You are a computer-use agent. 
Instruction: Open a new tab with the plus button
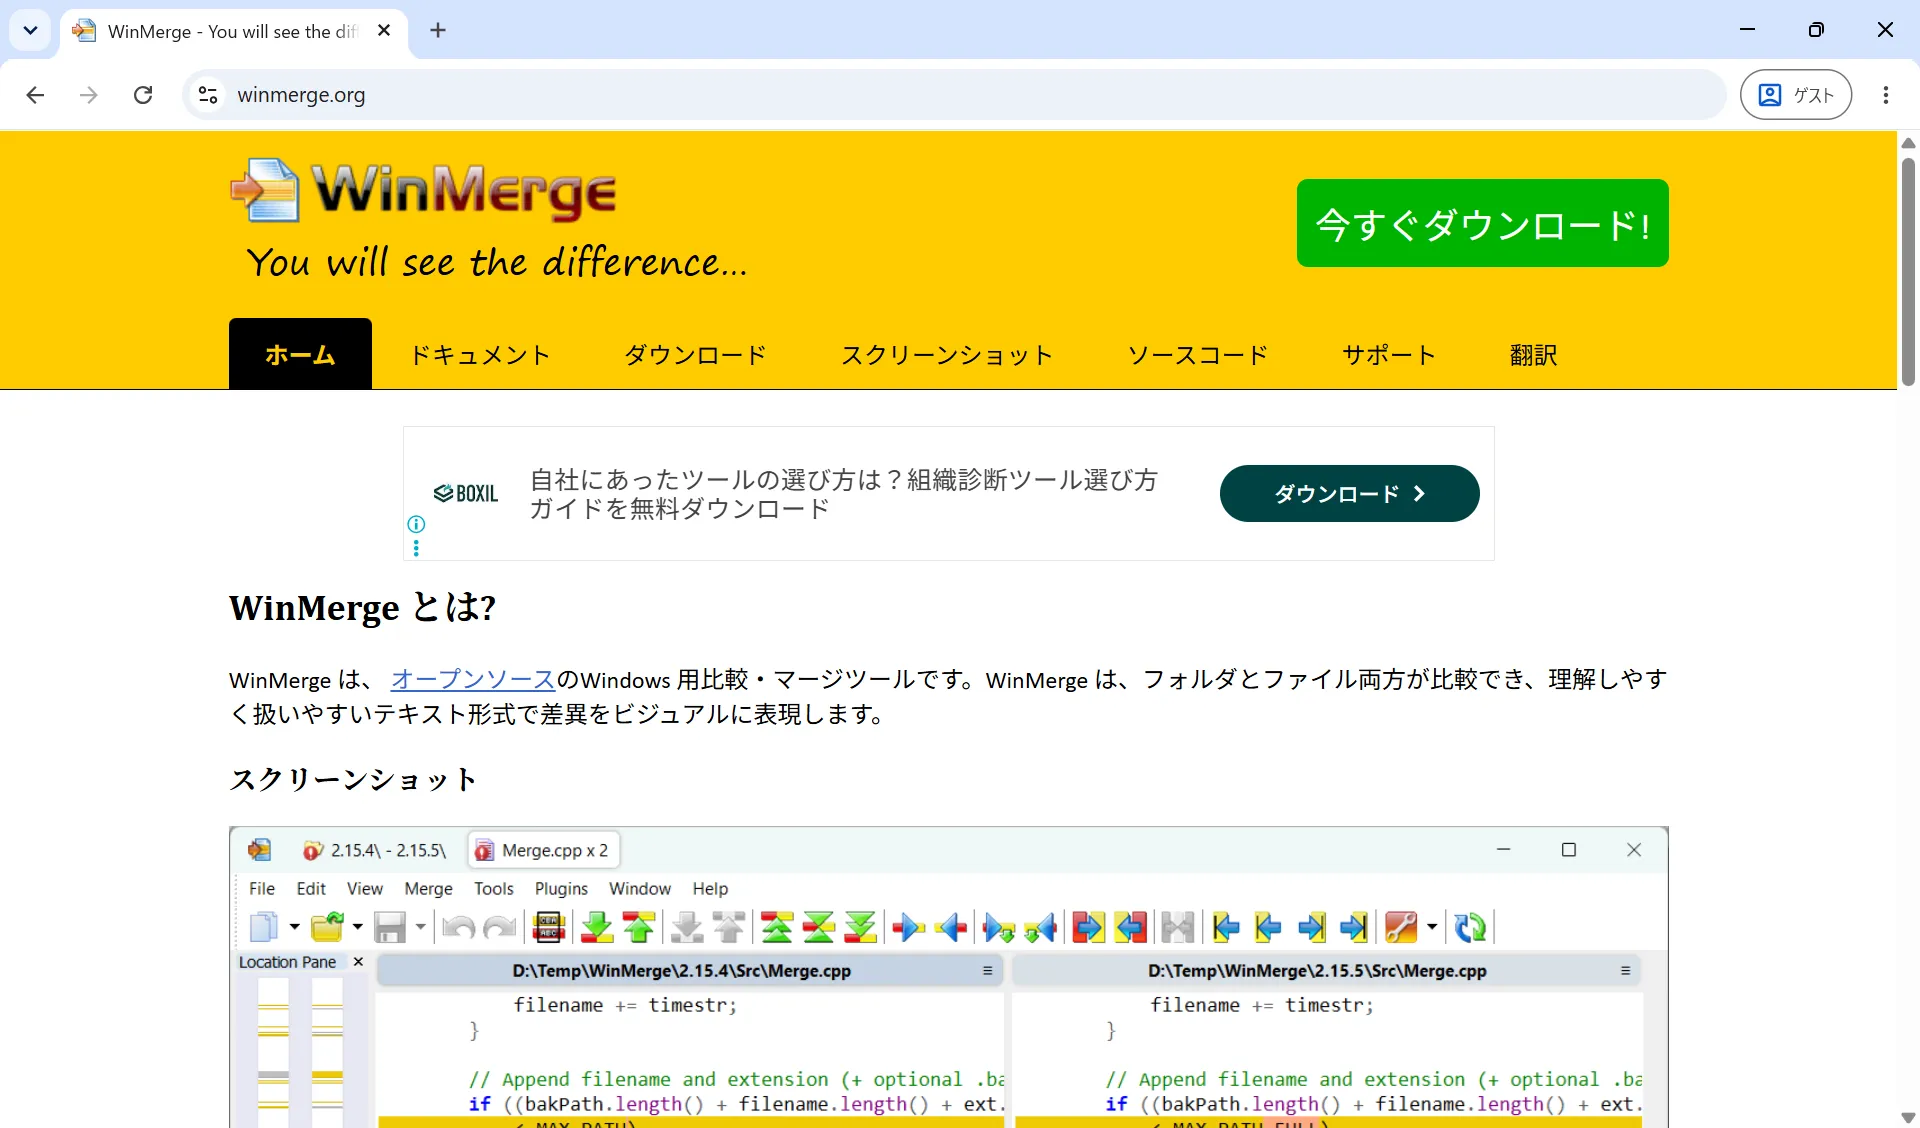(438, 30)
